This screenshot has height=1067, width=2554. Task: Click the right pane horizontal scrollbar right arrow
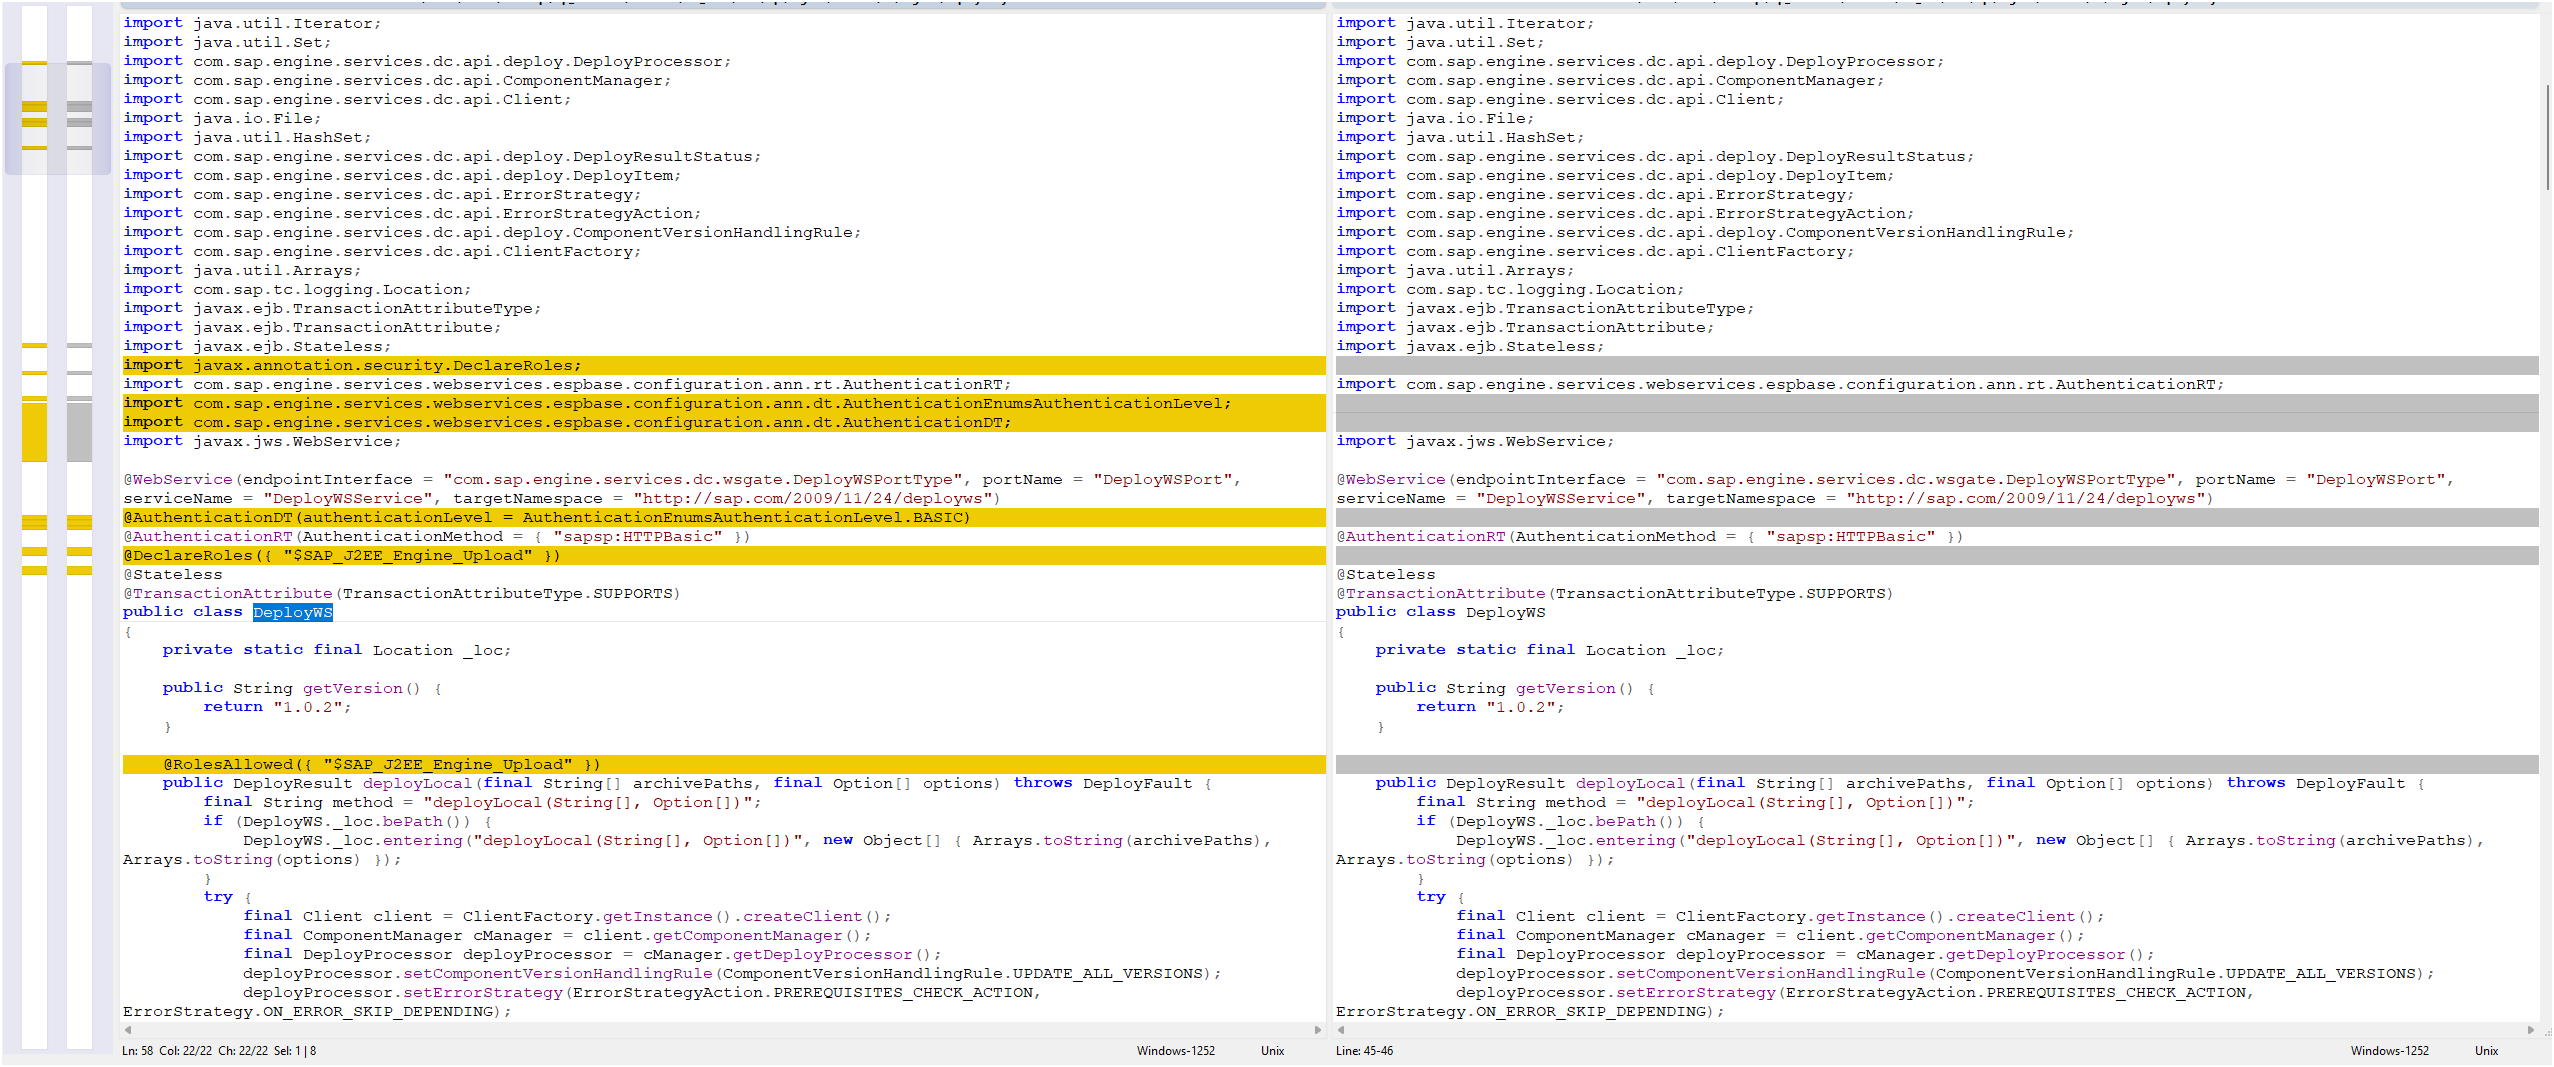pos(2531,1029)
